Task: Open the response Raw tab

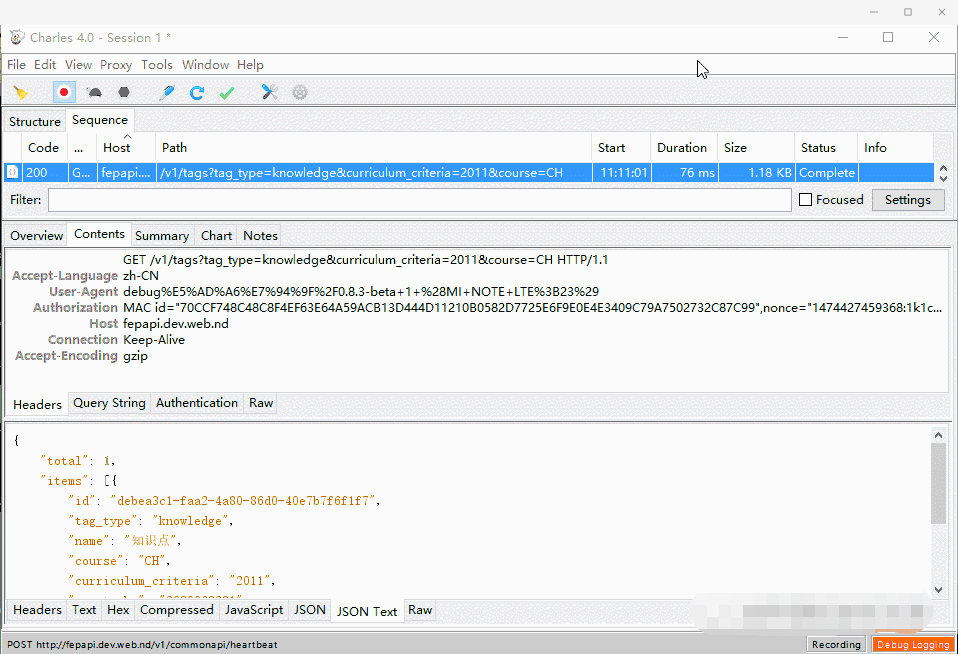Action: [420, 610]
